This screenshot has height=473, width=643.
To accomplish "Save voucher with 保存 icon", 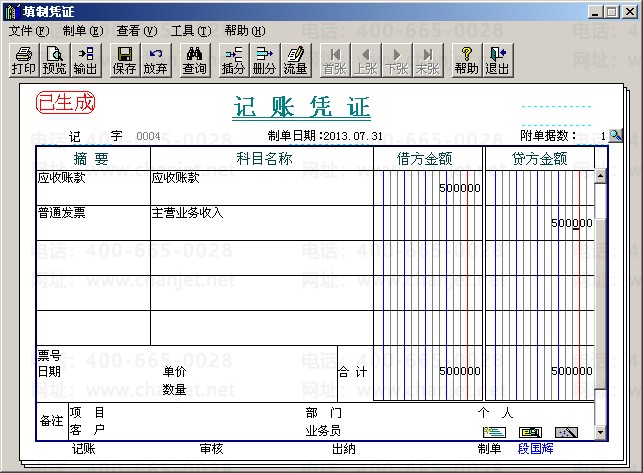I will point(125,60).
